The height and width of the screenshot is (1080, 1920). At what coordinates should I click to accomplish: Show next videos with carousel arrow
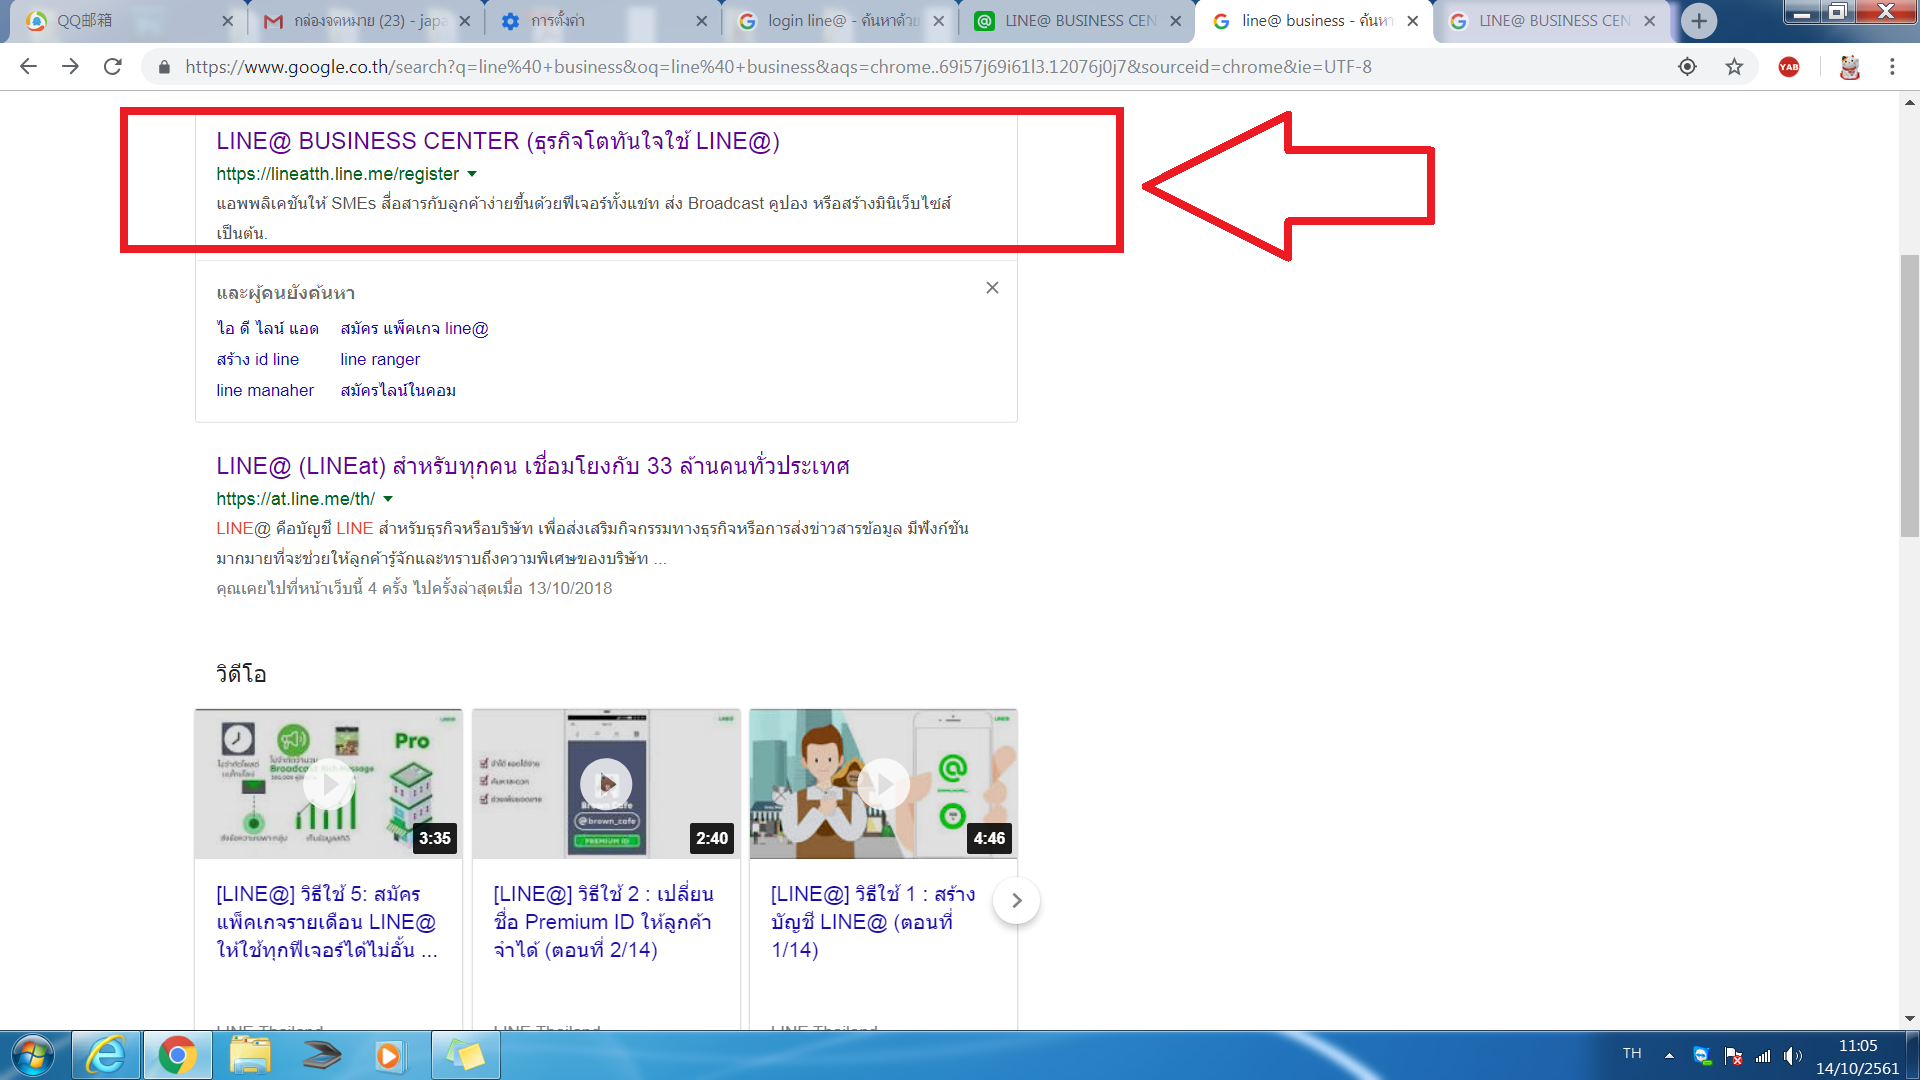click(1016, 900)
